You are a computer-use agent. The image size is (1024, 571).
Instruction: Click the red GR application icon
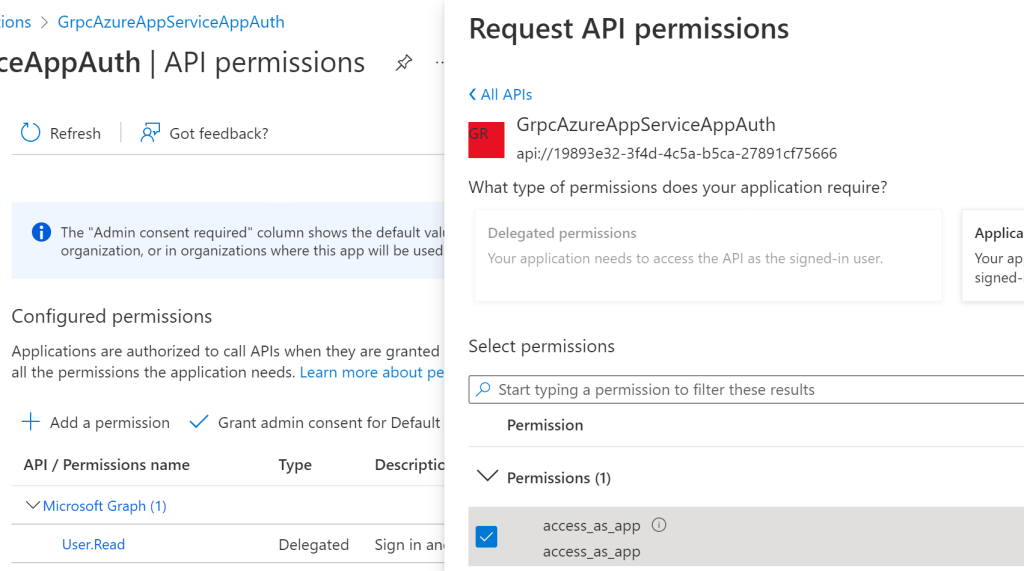pyautogui.click(x=492, y=139)
